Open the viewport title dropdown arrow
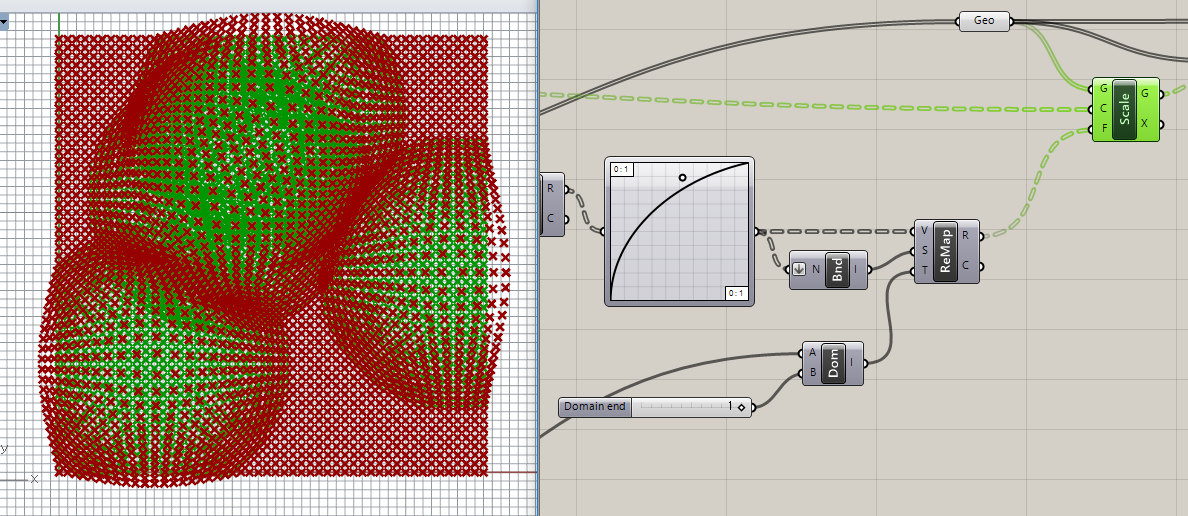This screenshot has width=1188, height=516. (x=4, y=21)
